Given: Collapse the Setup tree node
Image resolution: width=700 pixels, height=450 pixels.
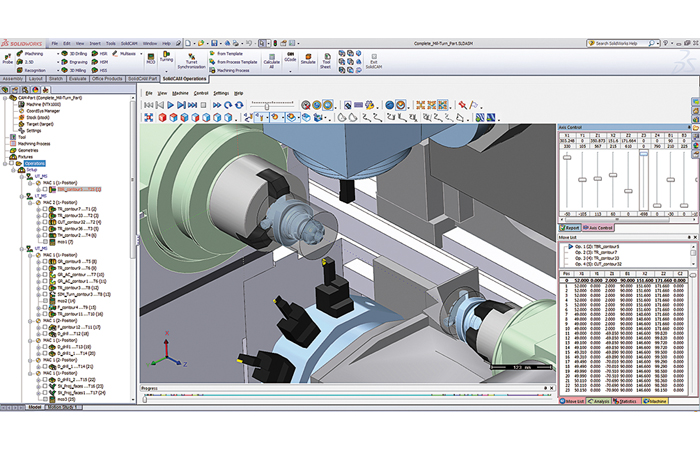Looking at the screenshot, I should (x=14, y=170).
